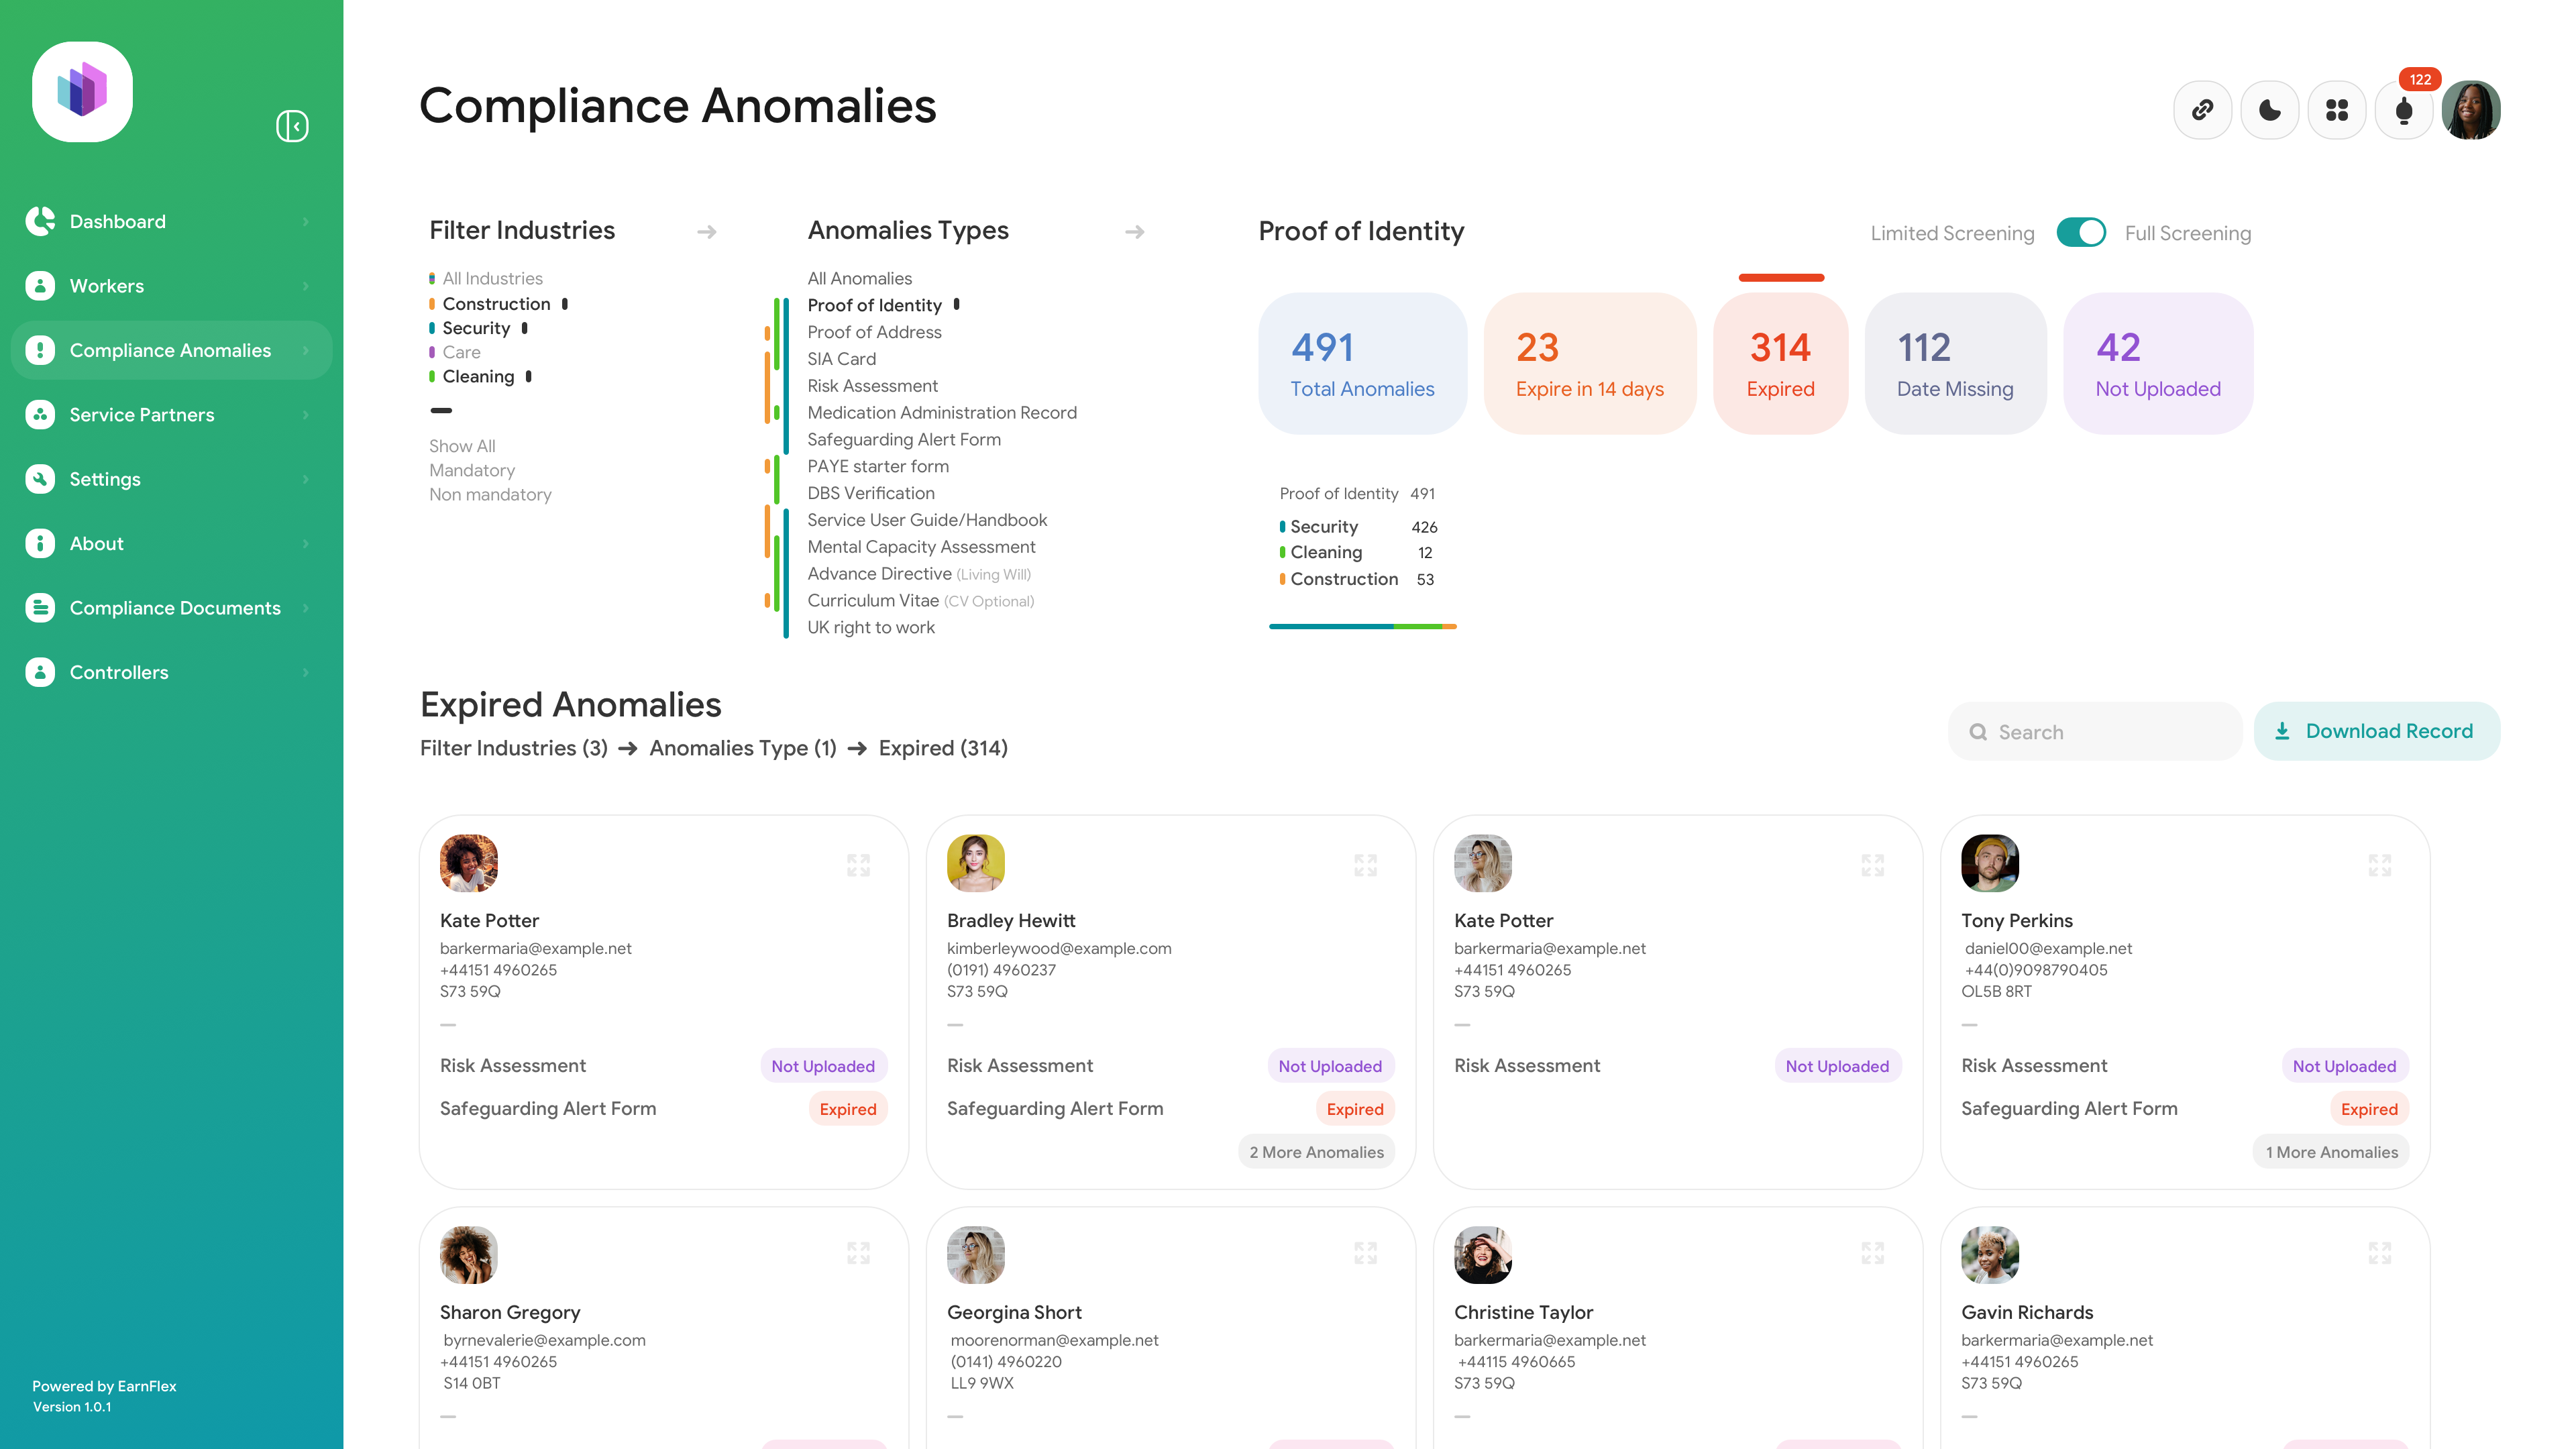This screenshot has width=2576, height=1449.
Task: Switch to dark mode moon icon
Action: coord(2269,110)
